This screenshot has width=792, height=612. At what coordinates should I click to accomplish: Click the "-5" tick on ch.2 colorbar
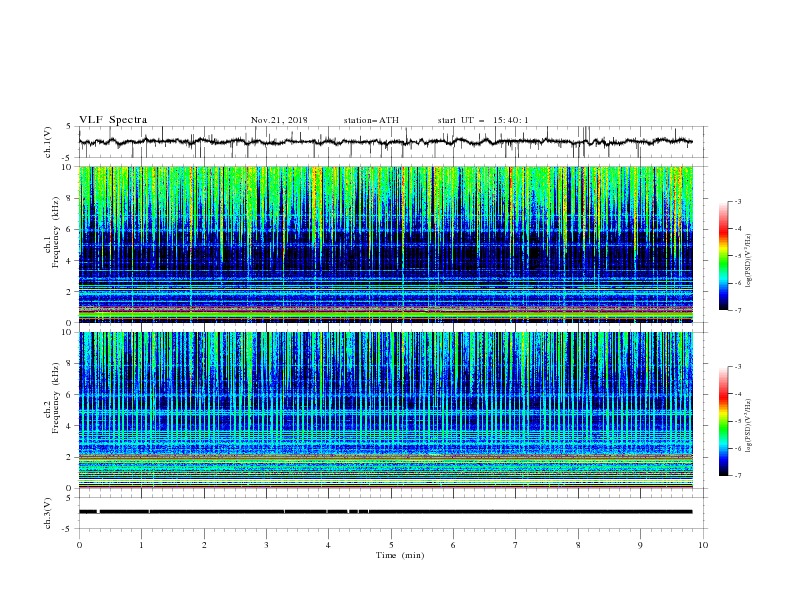pyautogui.click(x=737, y=421)
